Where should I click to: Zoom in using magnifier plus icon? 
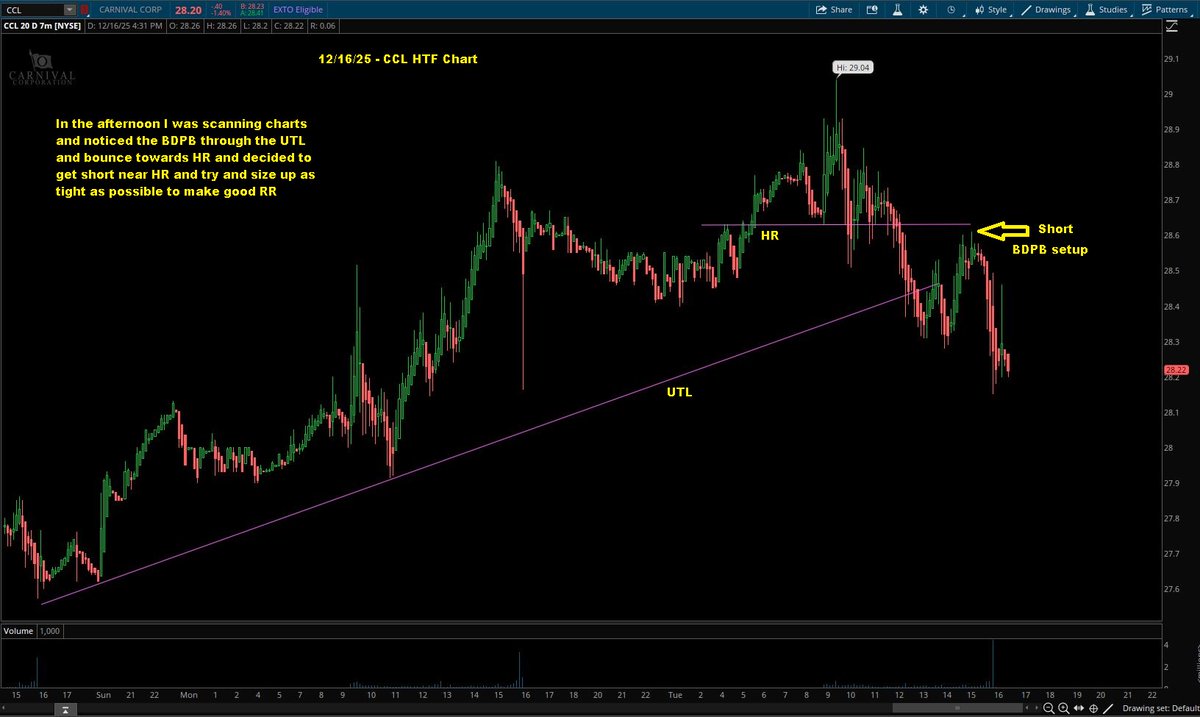coord(1063,708)
